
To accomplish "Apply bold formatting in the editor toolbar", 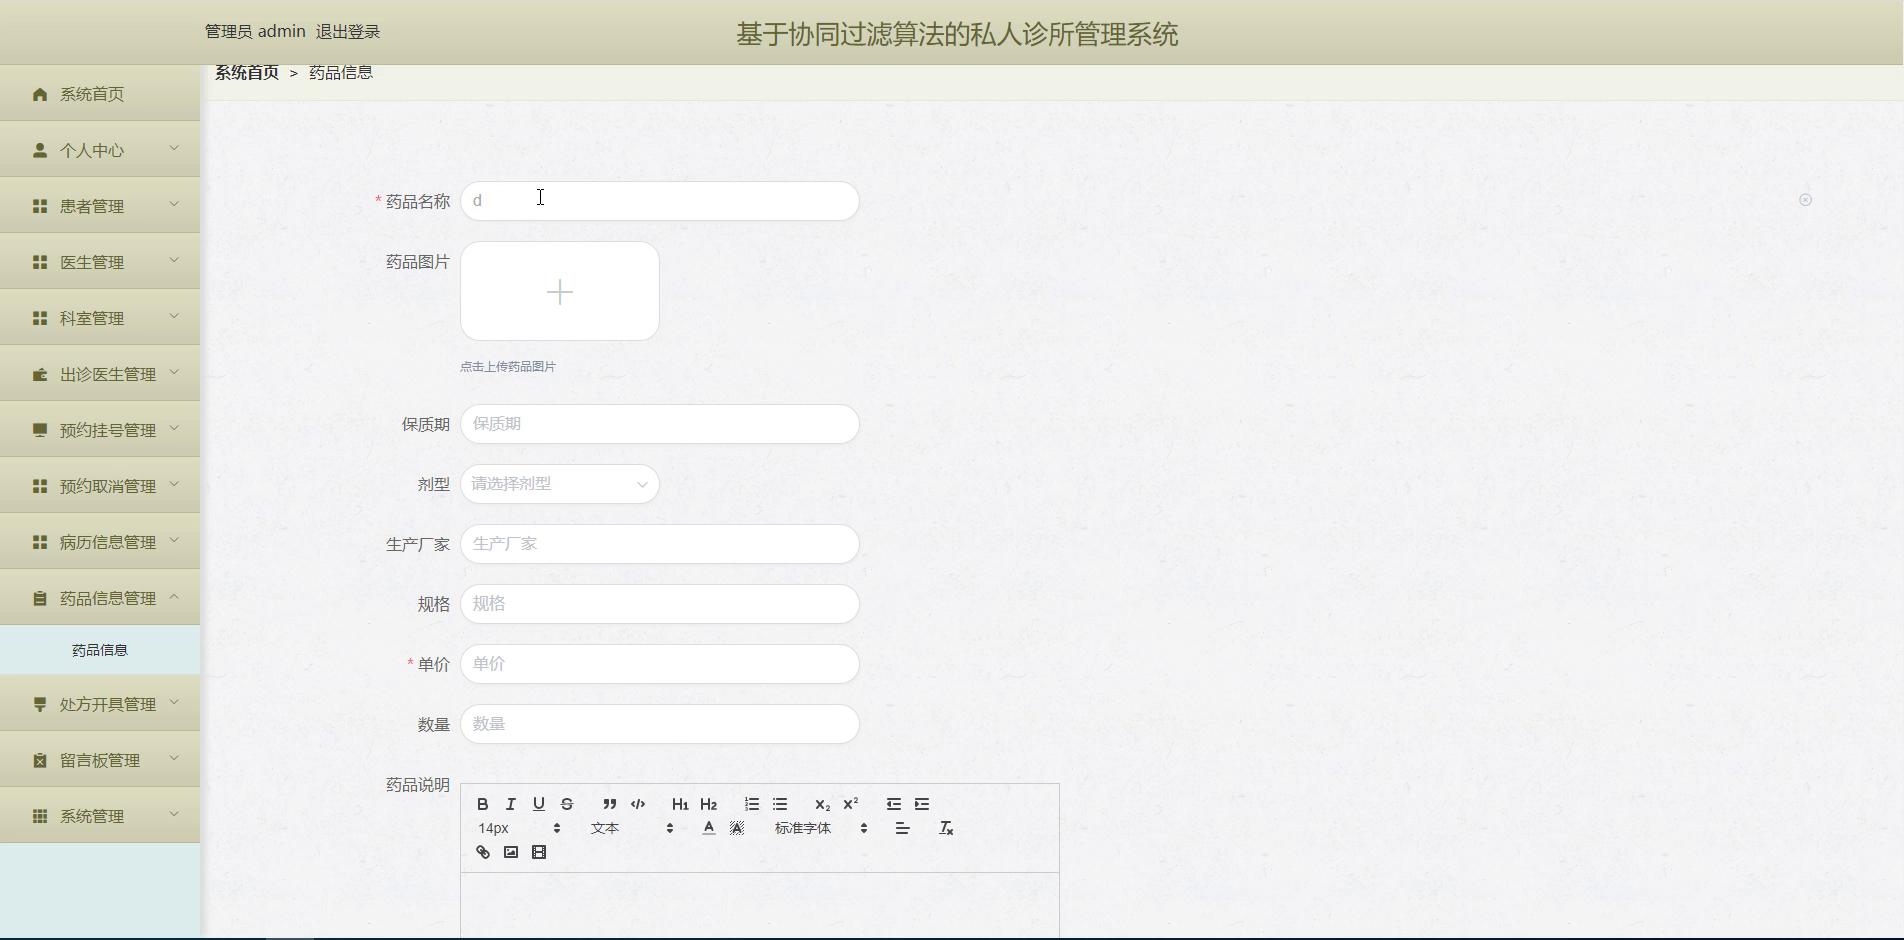I will coord(483,804).
